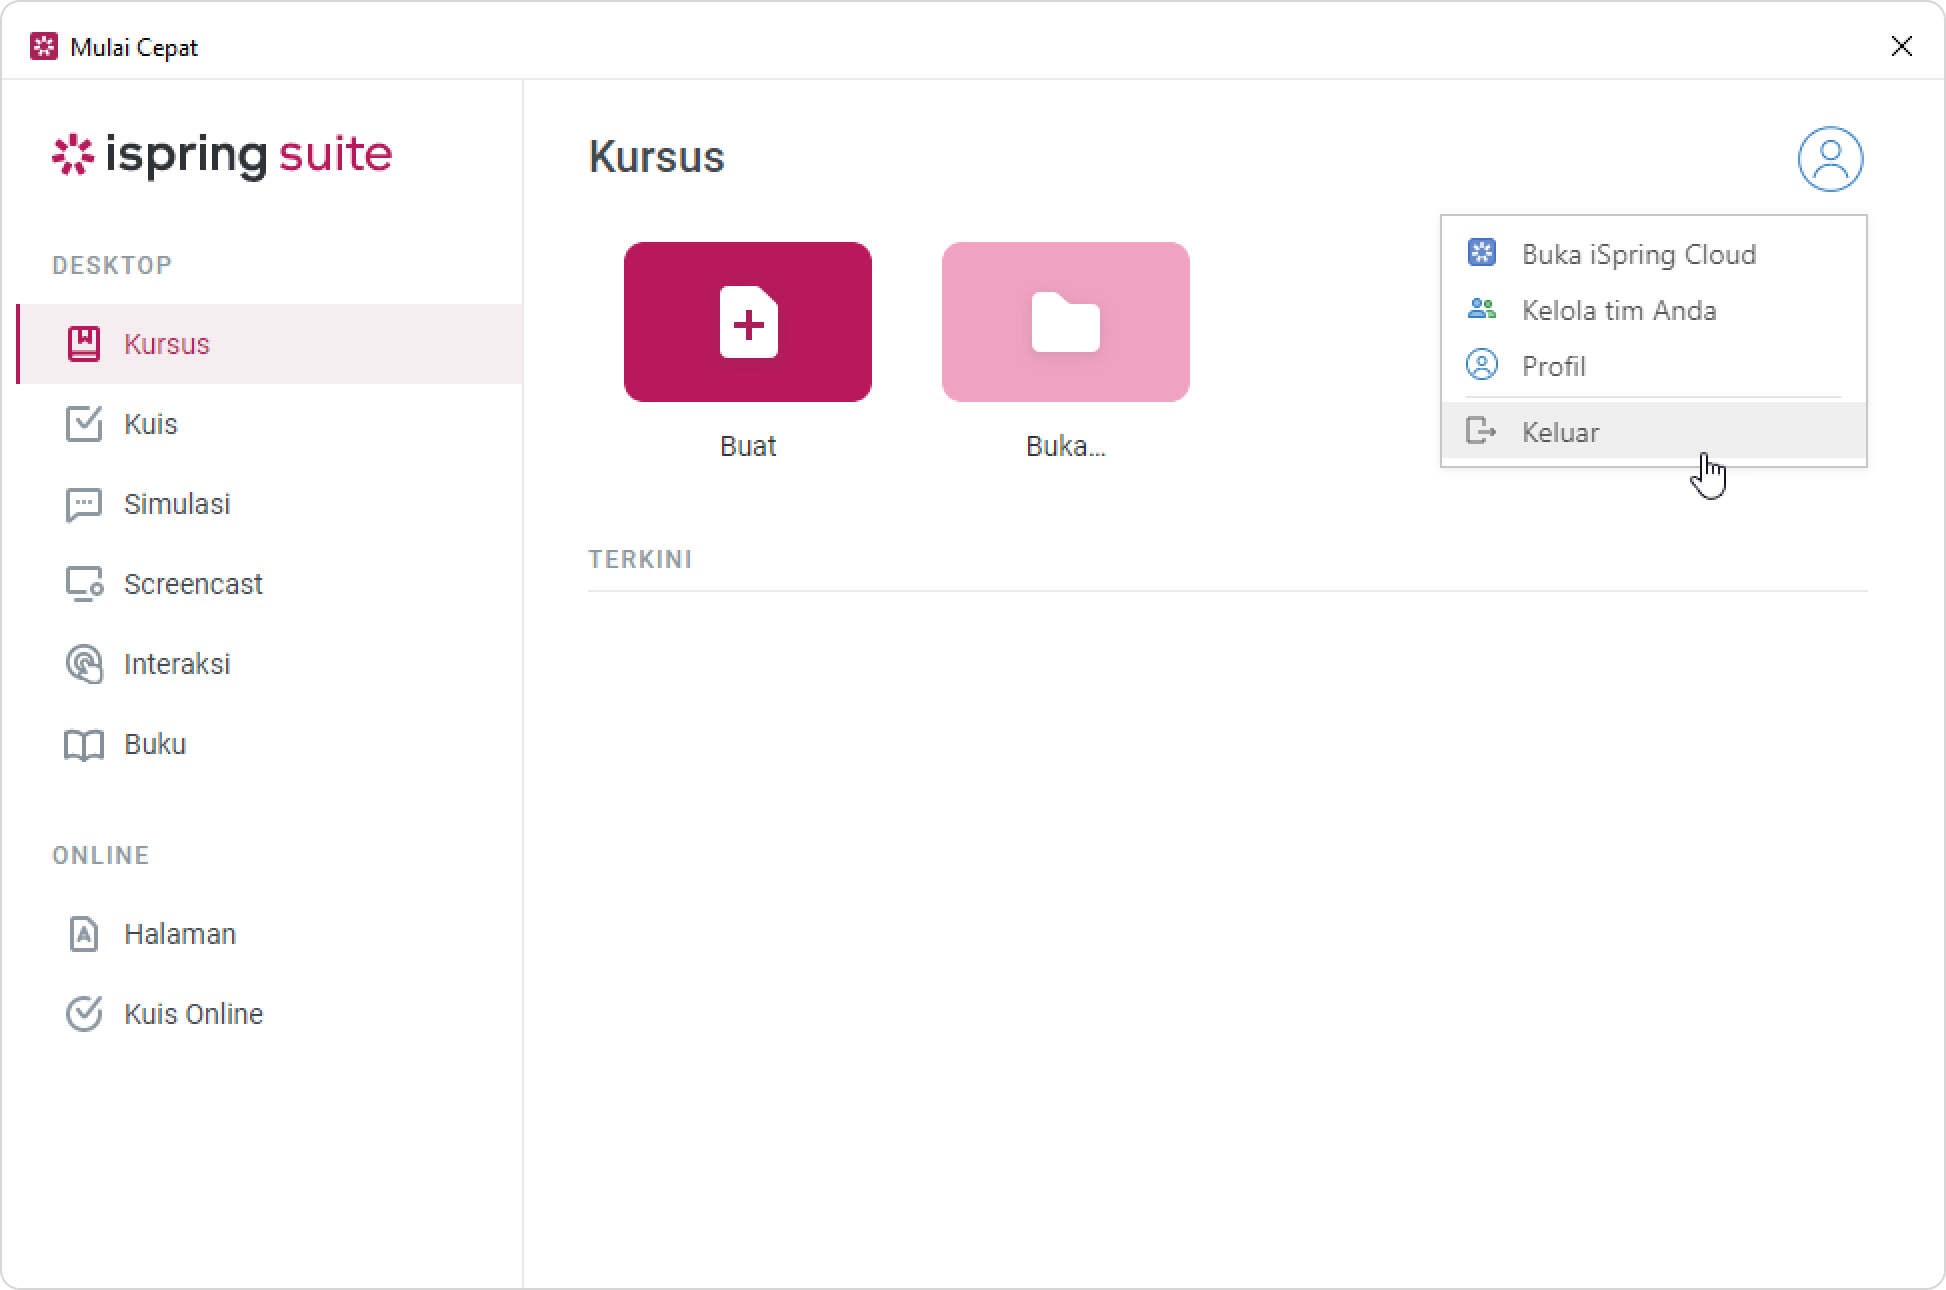
Task: Click the Buka... caption text
Action: pyautogui.click(x=1066, y=446)
